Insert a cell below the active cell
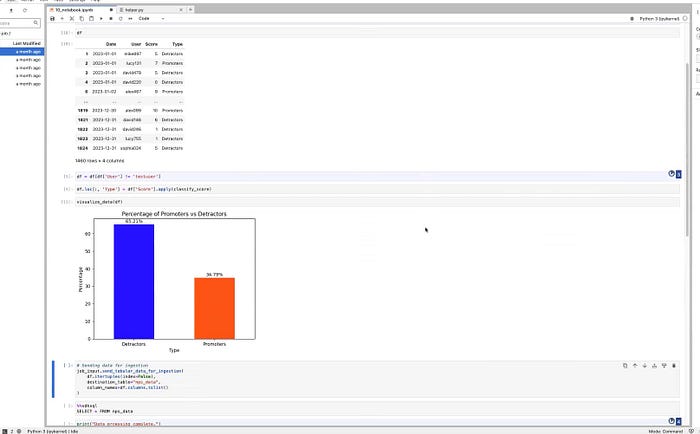Screen dimensions: 700x434 (x=664, y=366)
